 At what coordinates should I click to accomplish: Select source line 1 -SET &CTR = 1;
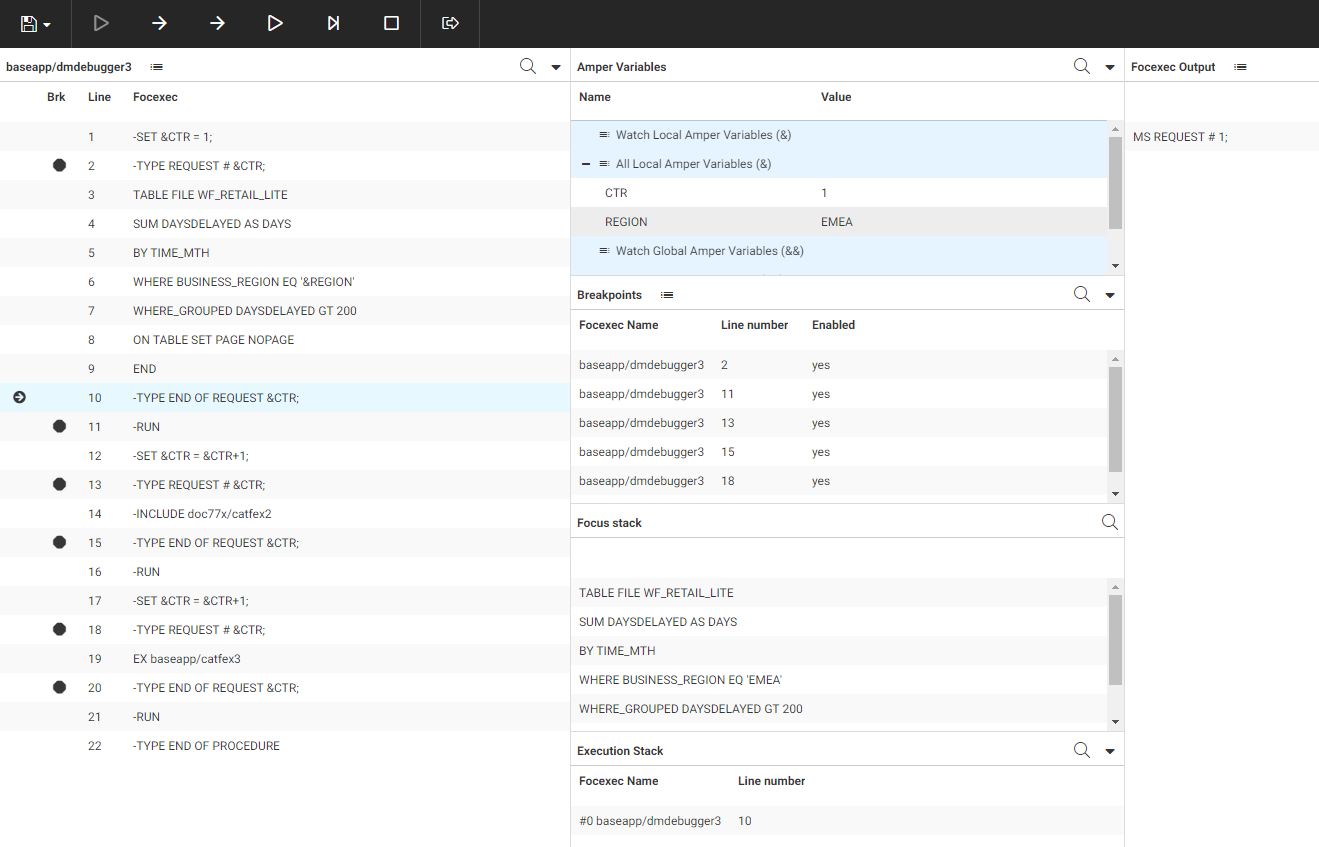(285, 137)
